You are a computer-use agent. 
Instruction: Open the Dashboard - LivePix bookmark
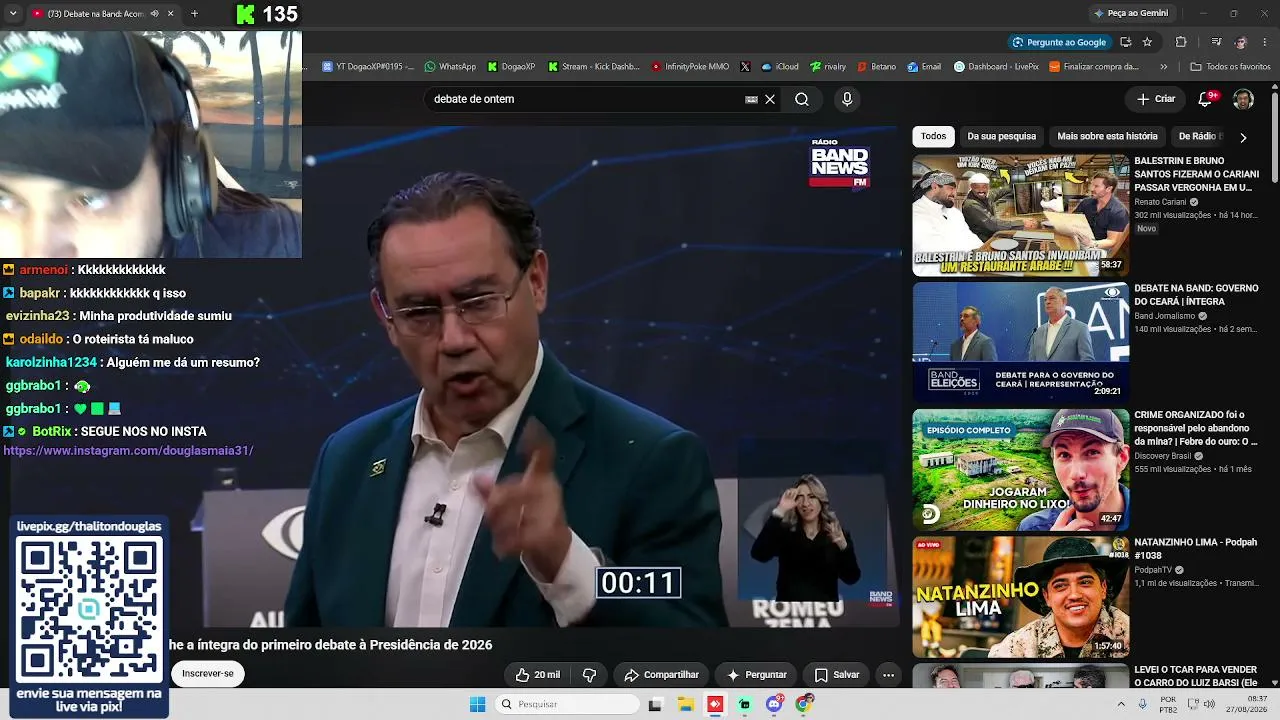(x=996, y=67)
